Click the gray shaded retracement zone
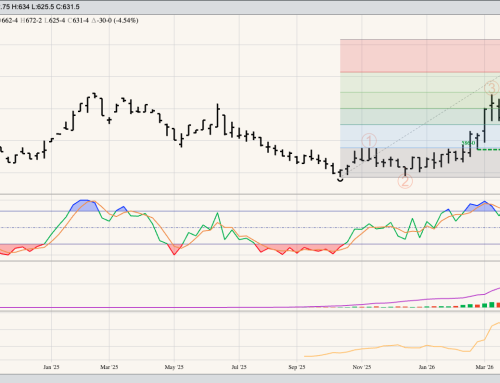 420,163
